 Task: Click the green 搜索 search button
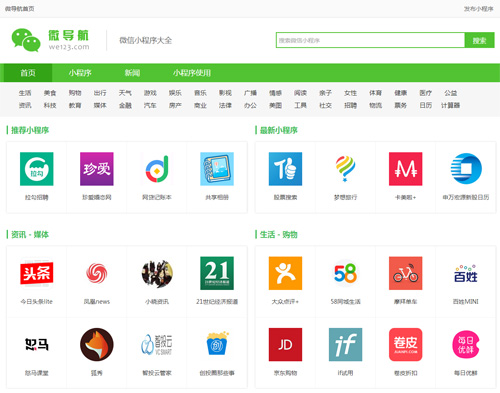coord(479,40)
